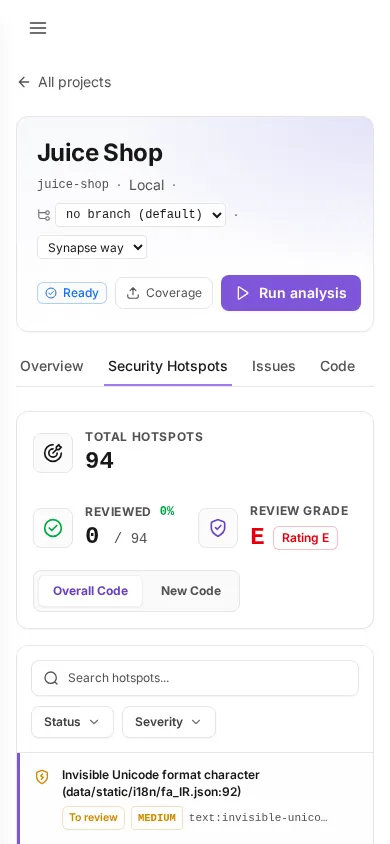
Task: Open the hamburger navigation menu
Action: [x=38, y=28]
